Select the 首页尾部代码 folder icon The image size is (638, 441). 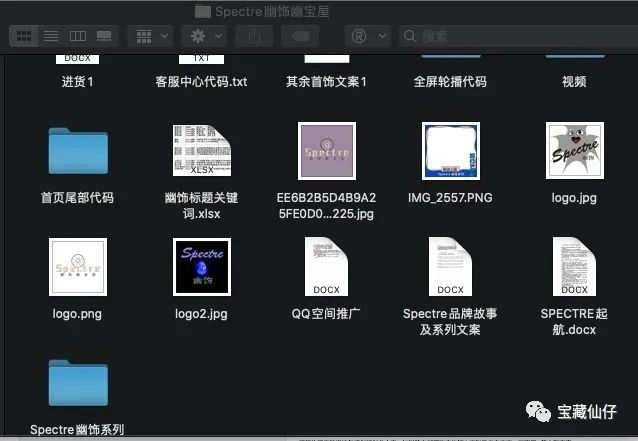click(78, 151)
